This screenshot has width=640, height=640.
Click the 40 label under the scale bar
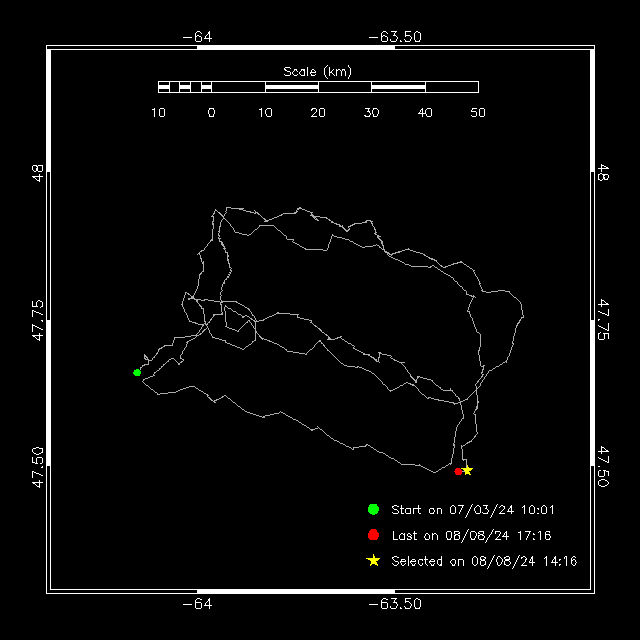coord(425,113)
